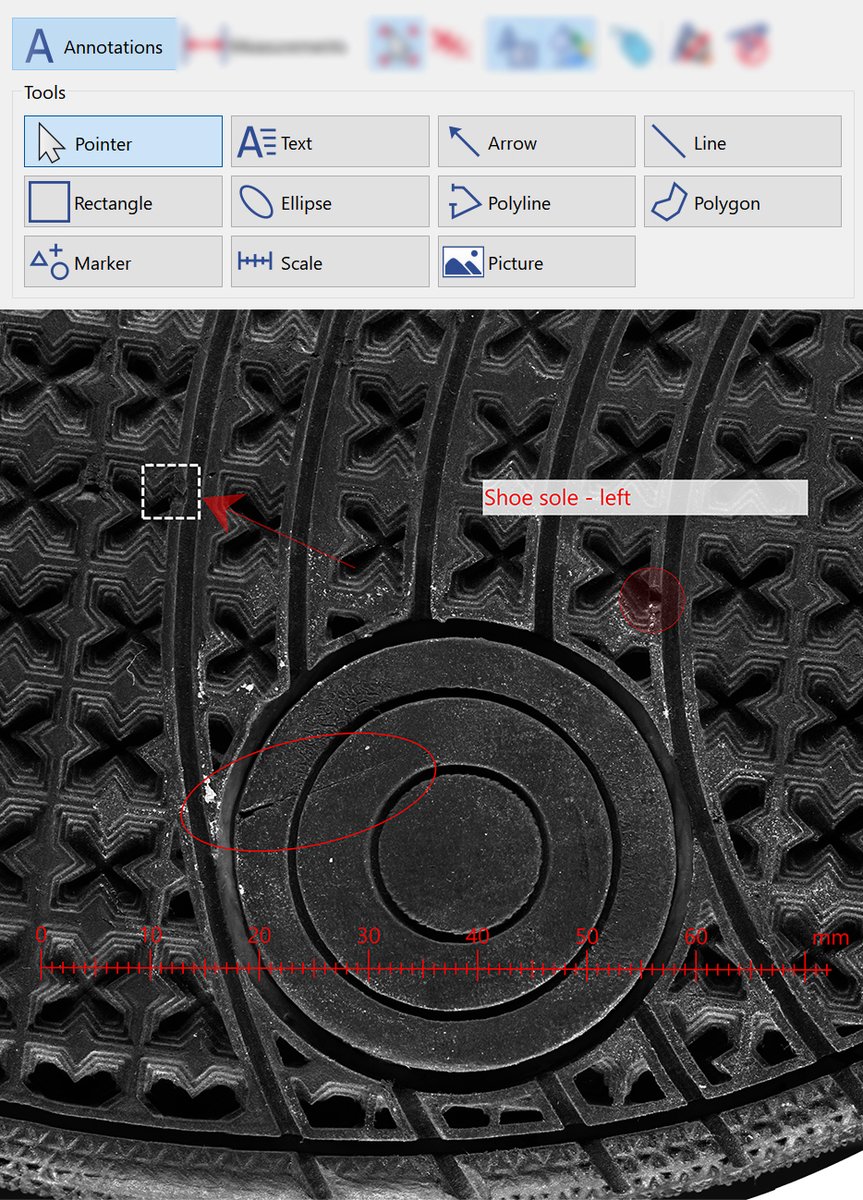
Task: Click the red translucent circle marker
Action: pyautogui.click(x=652, y=600)
